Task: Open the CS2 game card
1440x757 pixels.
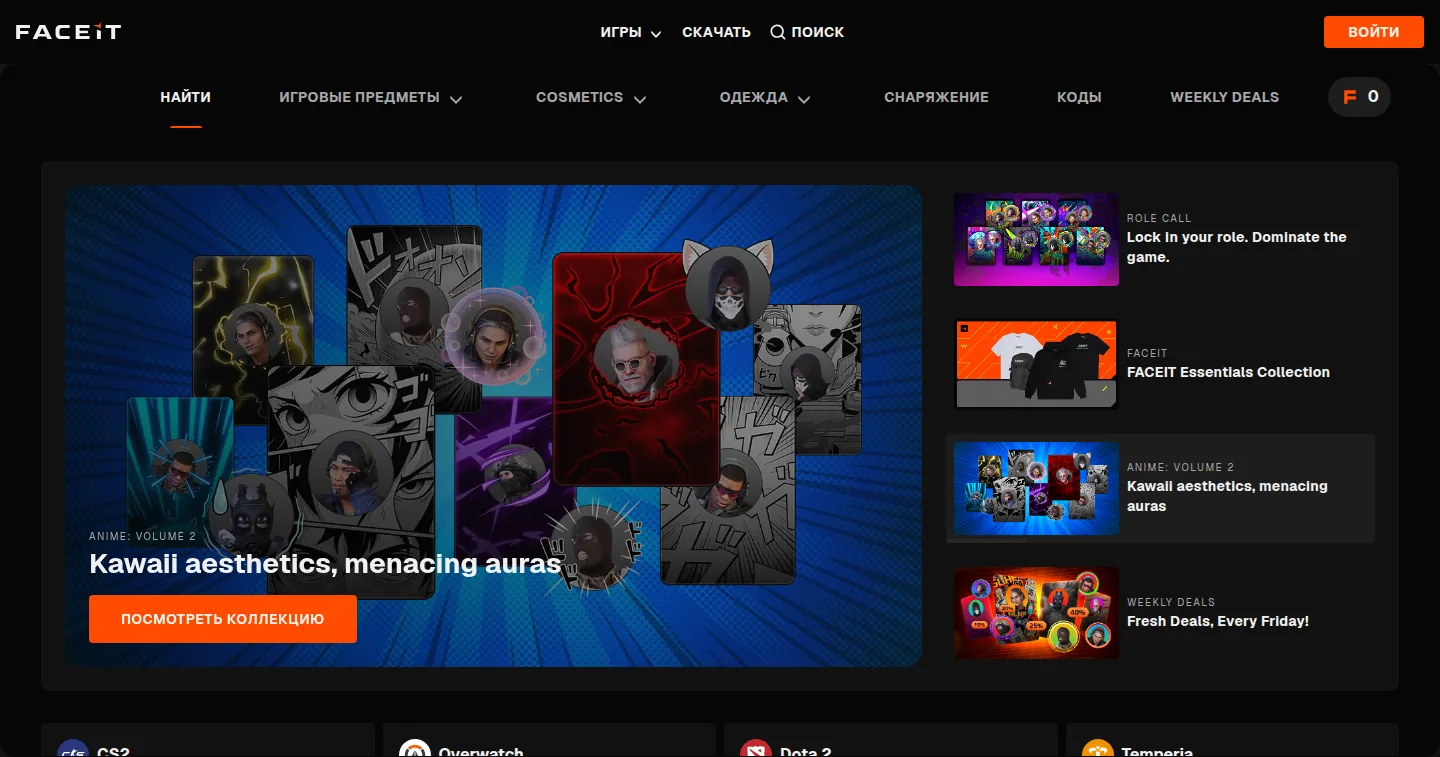Action: [208, 741]
